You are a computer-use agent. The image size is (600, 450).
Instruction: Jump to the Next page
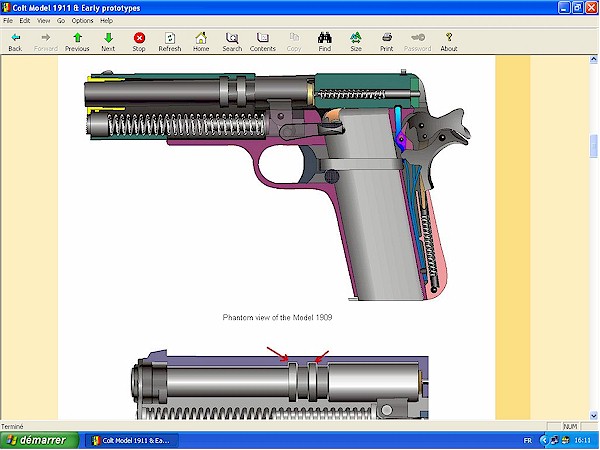(x=108, y=42)
